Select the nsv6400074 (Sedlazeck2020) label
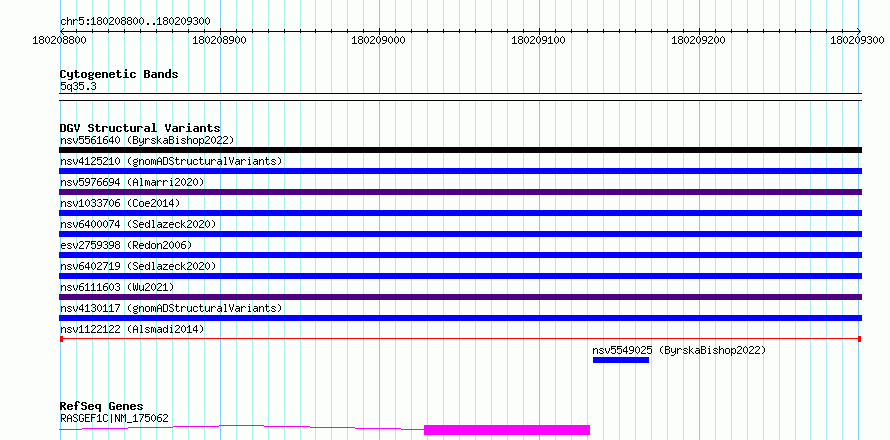Image resolution: width=890 pixels, height=440 pixels. tap(138, 224)
